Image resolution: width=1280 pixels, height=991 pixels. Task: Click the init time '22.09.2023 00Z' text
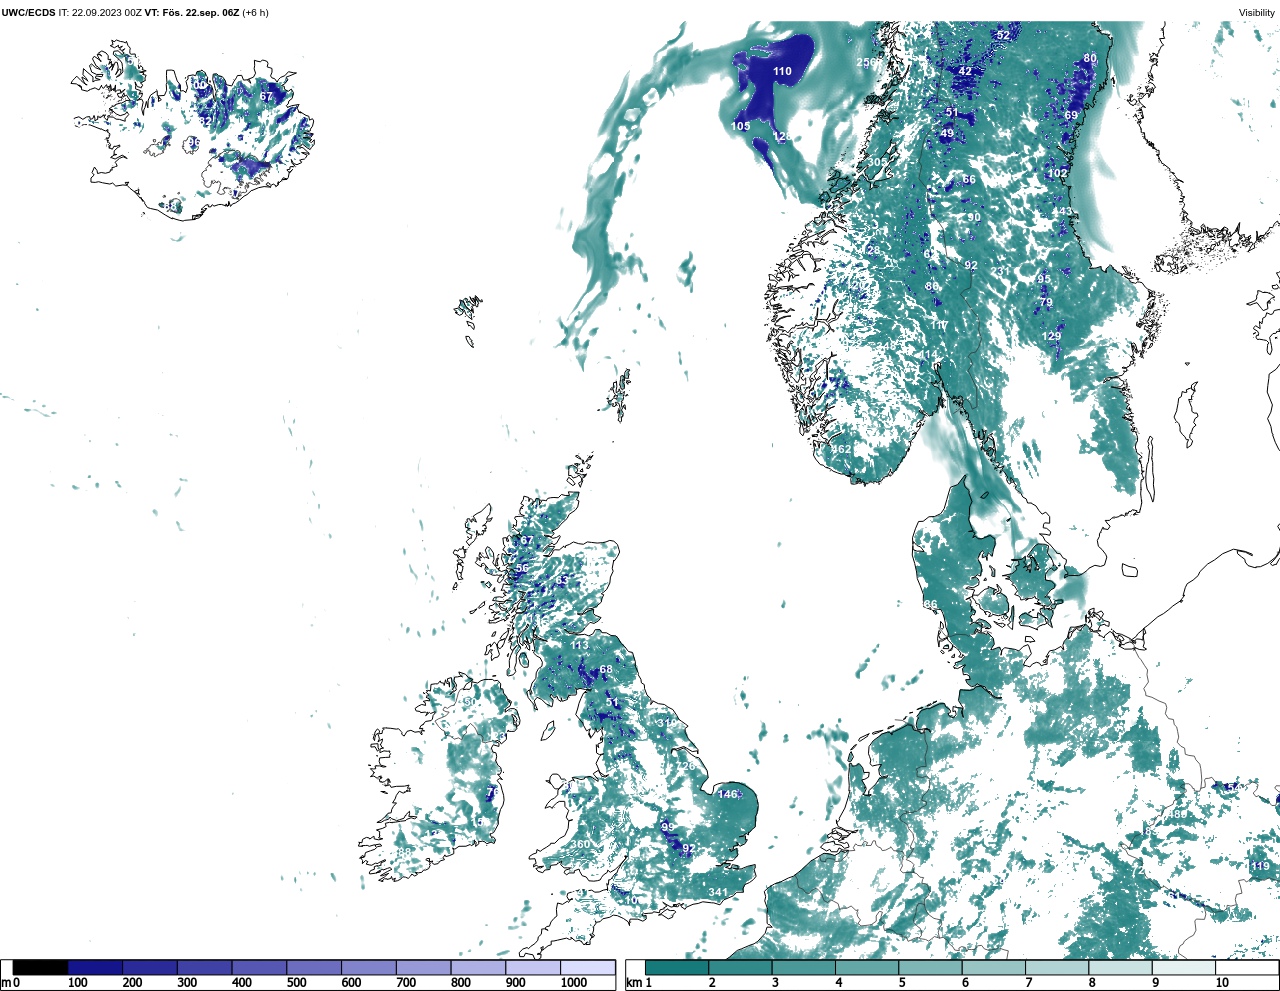[107, 13]
